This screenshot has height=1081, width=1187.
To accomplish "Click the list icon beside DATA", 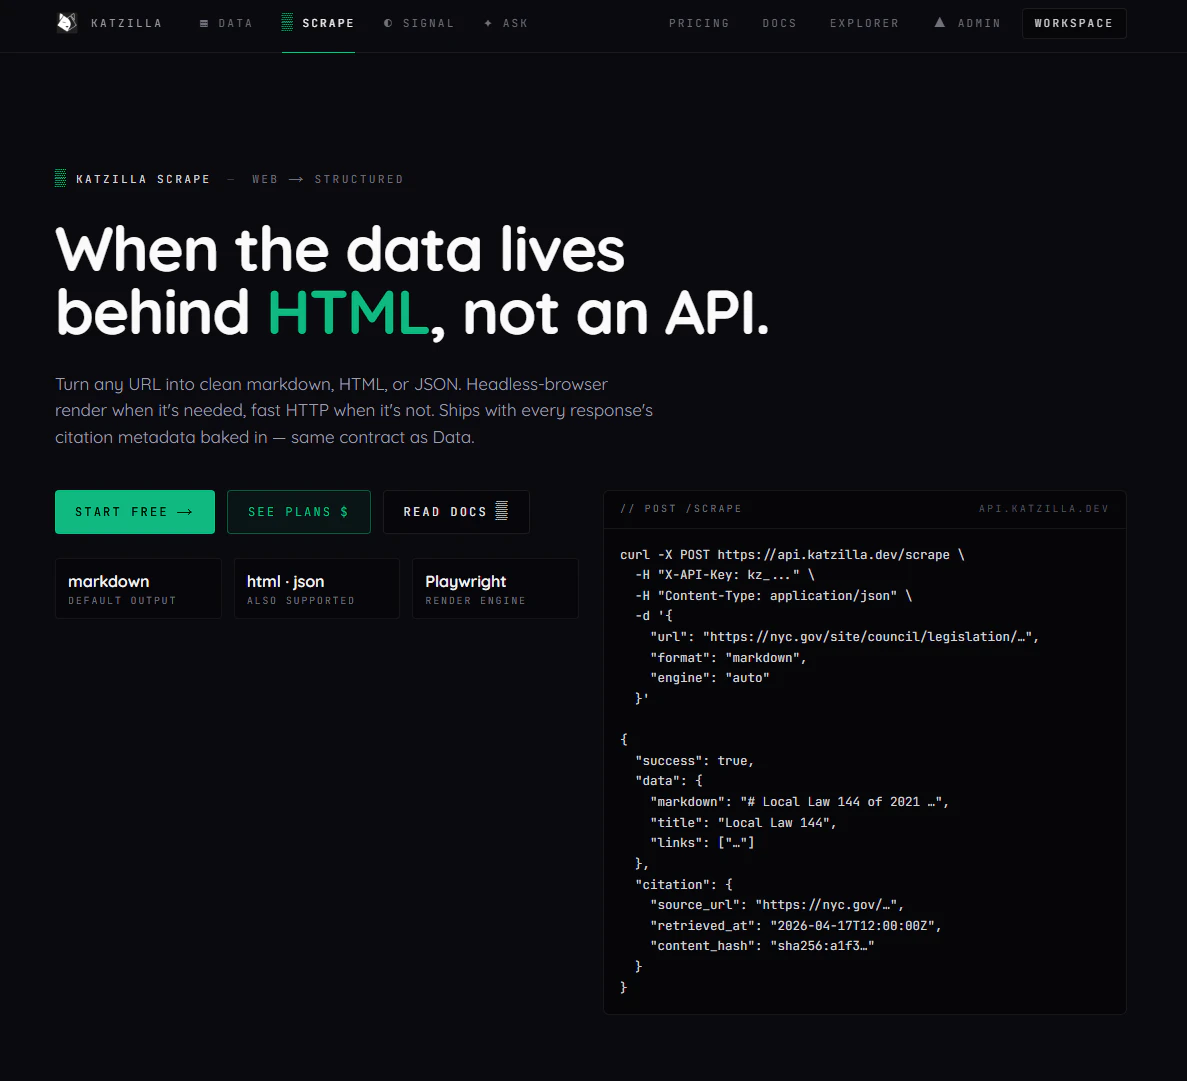I will [203, 23].
